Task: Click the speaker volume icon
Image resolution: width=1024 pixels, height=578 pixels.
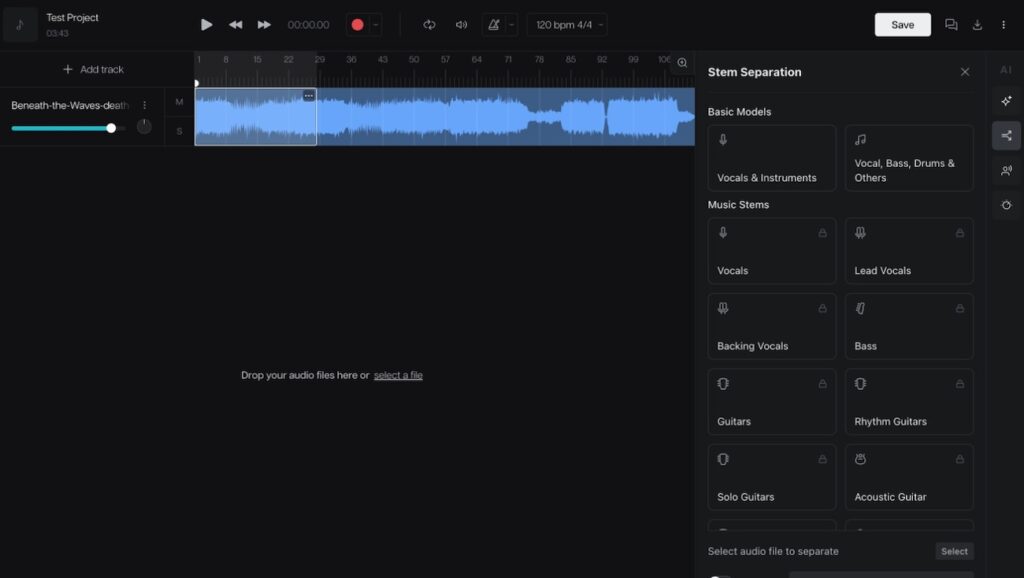Action: click(461, 24)
